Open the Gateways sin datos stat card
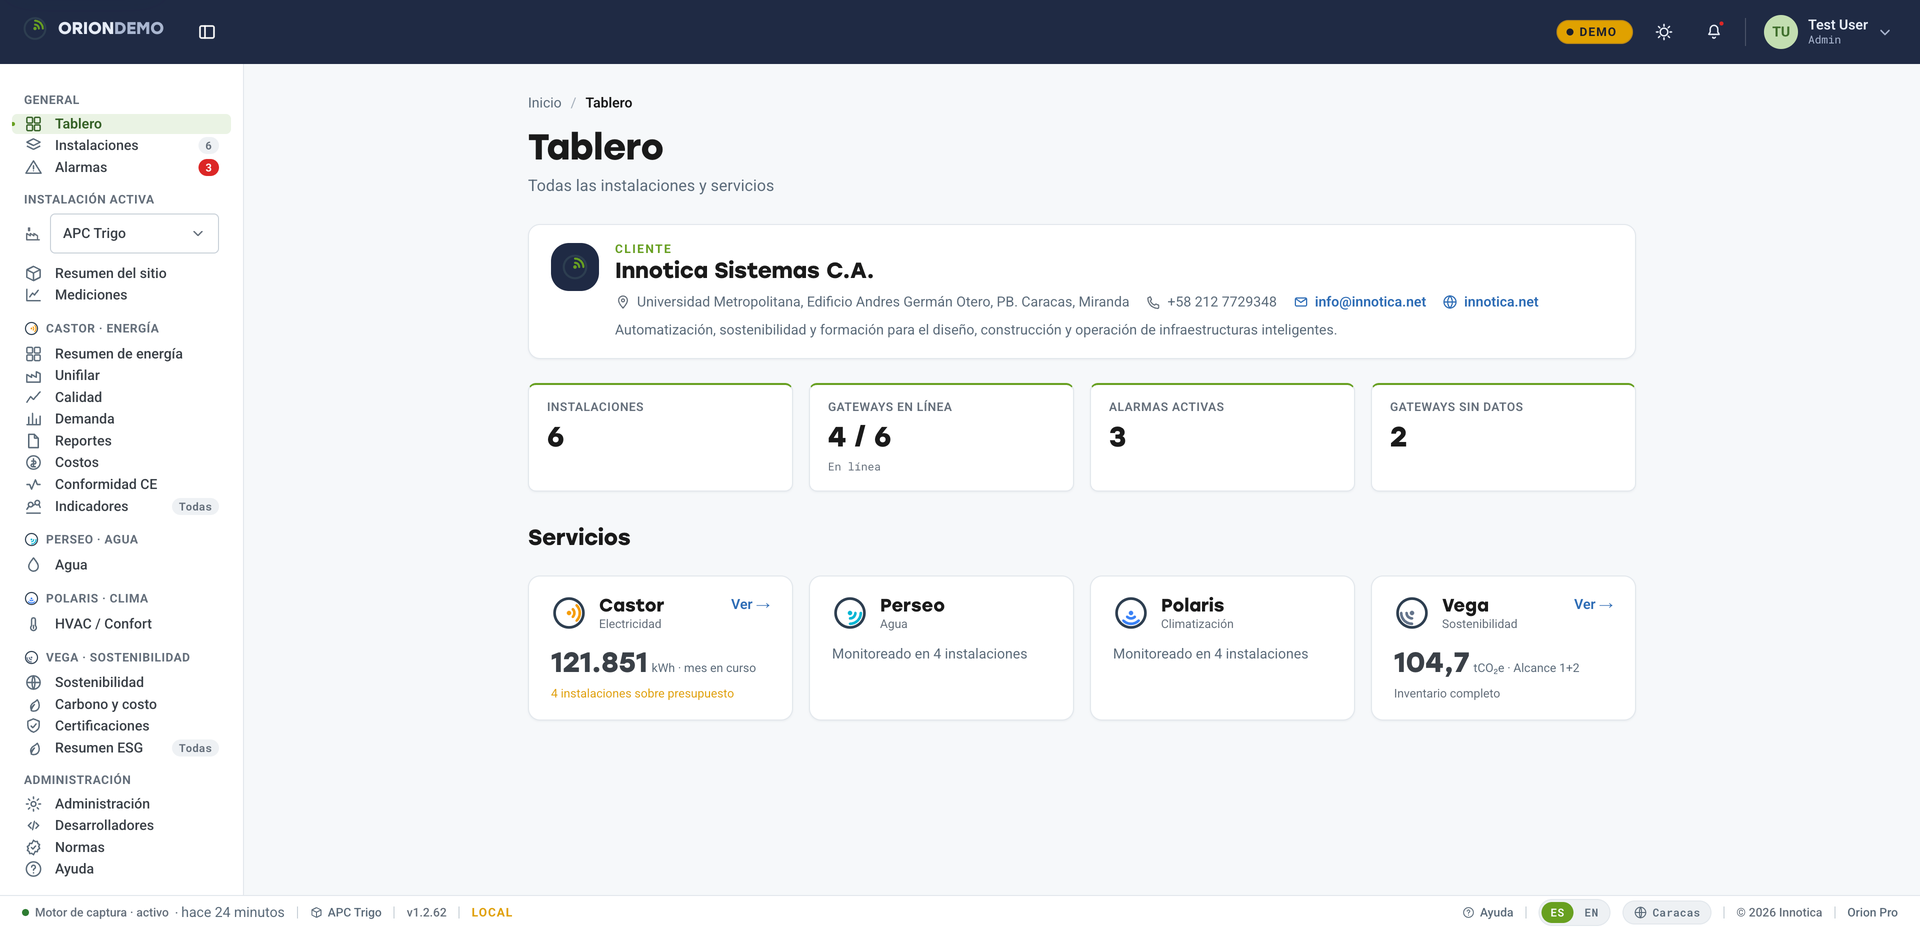Viewport: 1920px width, 929px height. point(1503,437)
